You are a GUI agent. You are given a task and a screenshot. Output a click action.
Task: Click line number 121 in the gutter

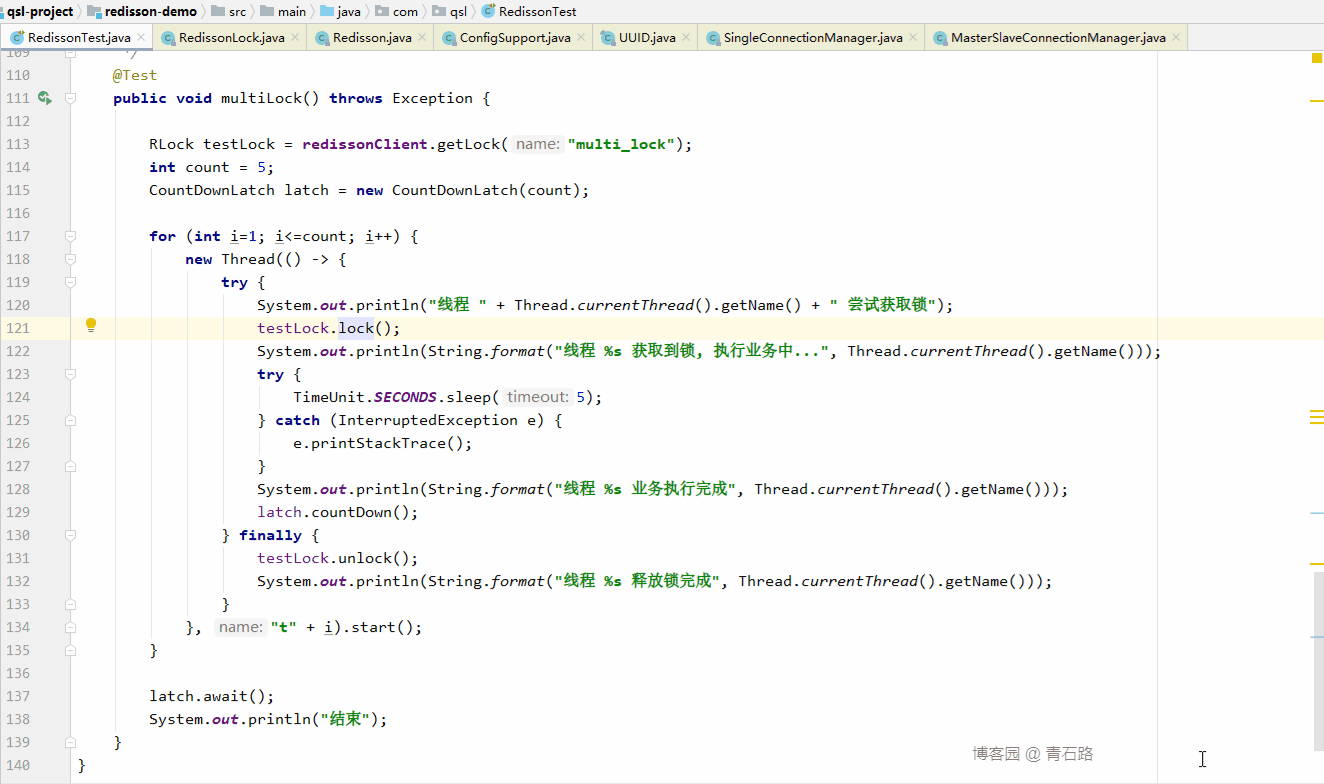click(17, 328)
